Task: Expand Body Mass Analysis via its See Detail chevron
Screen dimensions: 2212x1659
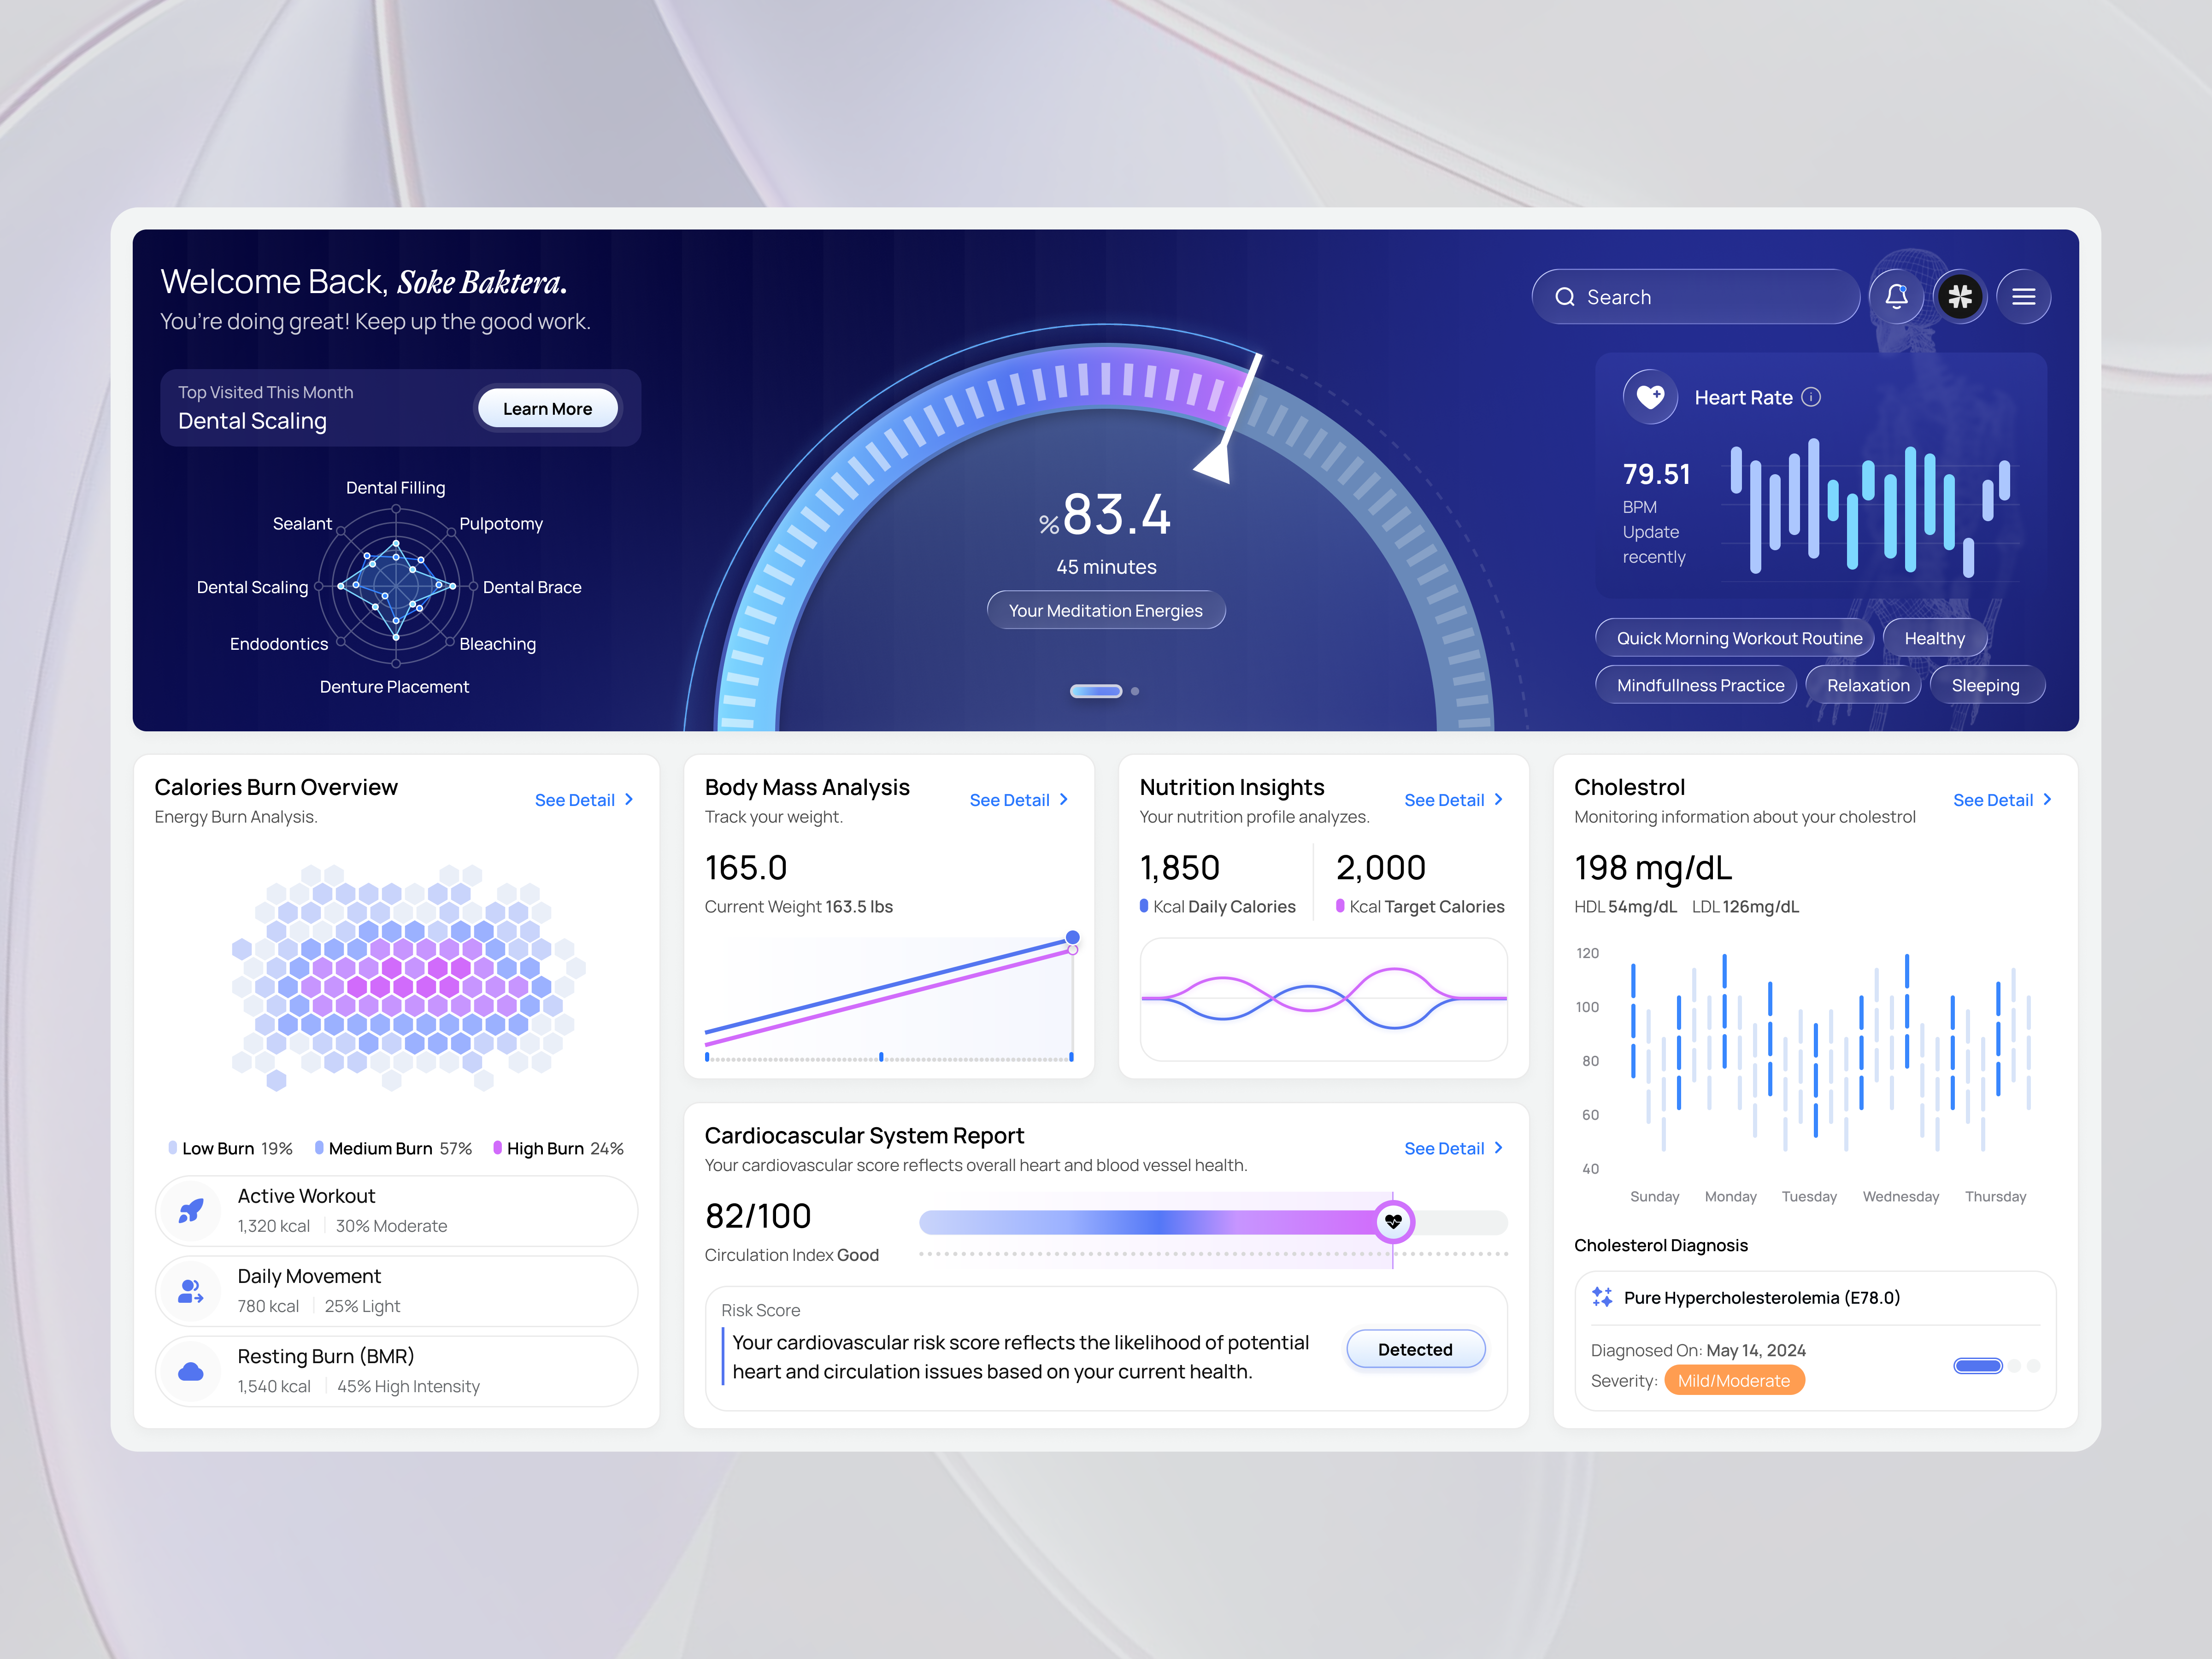Action: tap(1063, 799)
